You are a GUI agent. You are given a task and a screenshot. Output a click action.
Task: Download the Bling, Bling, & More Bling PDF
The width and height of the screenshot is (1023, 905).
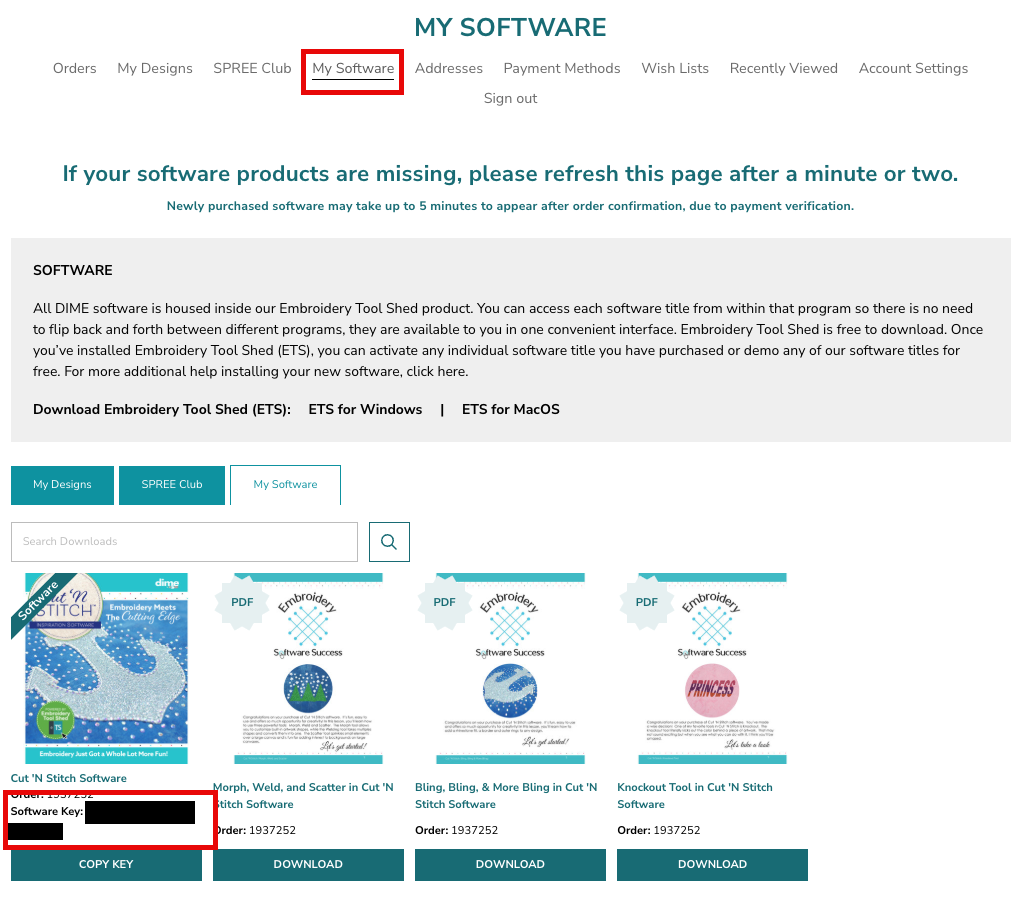(x=510, y=865)
